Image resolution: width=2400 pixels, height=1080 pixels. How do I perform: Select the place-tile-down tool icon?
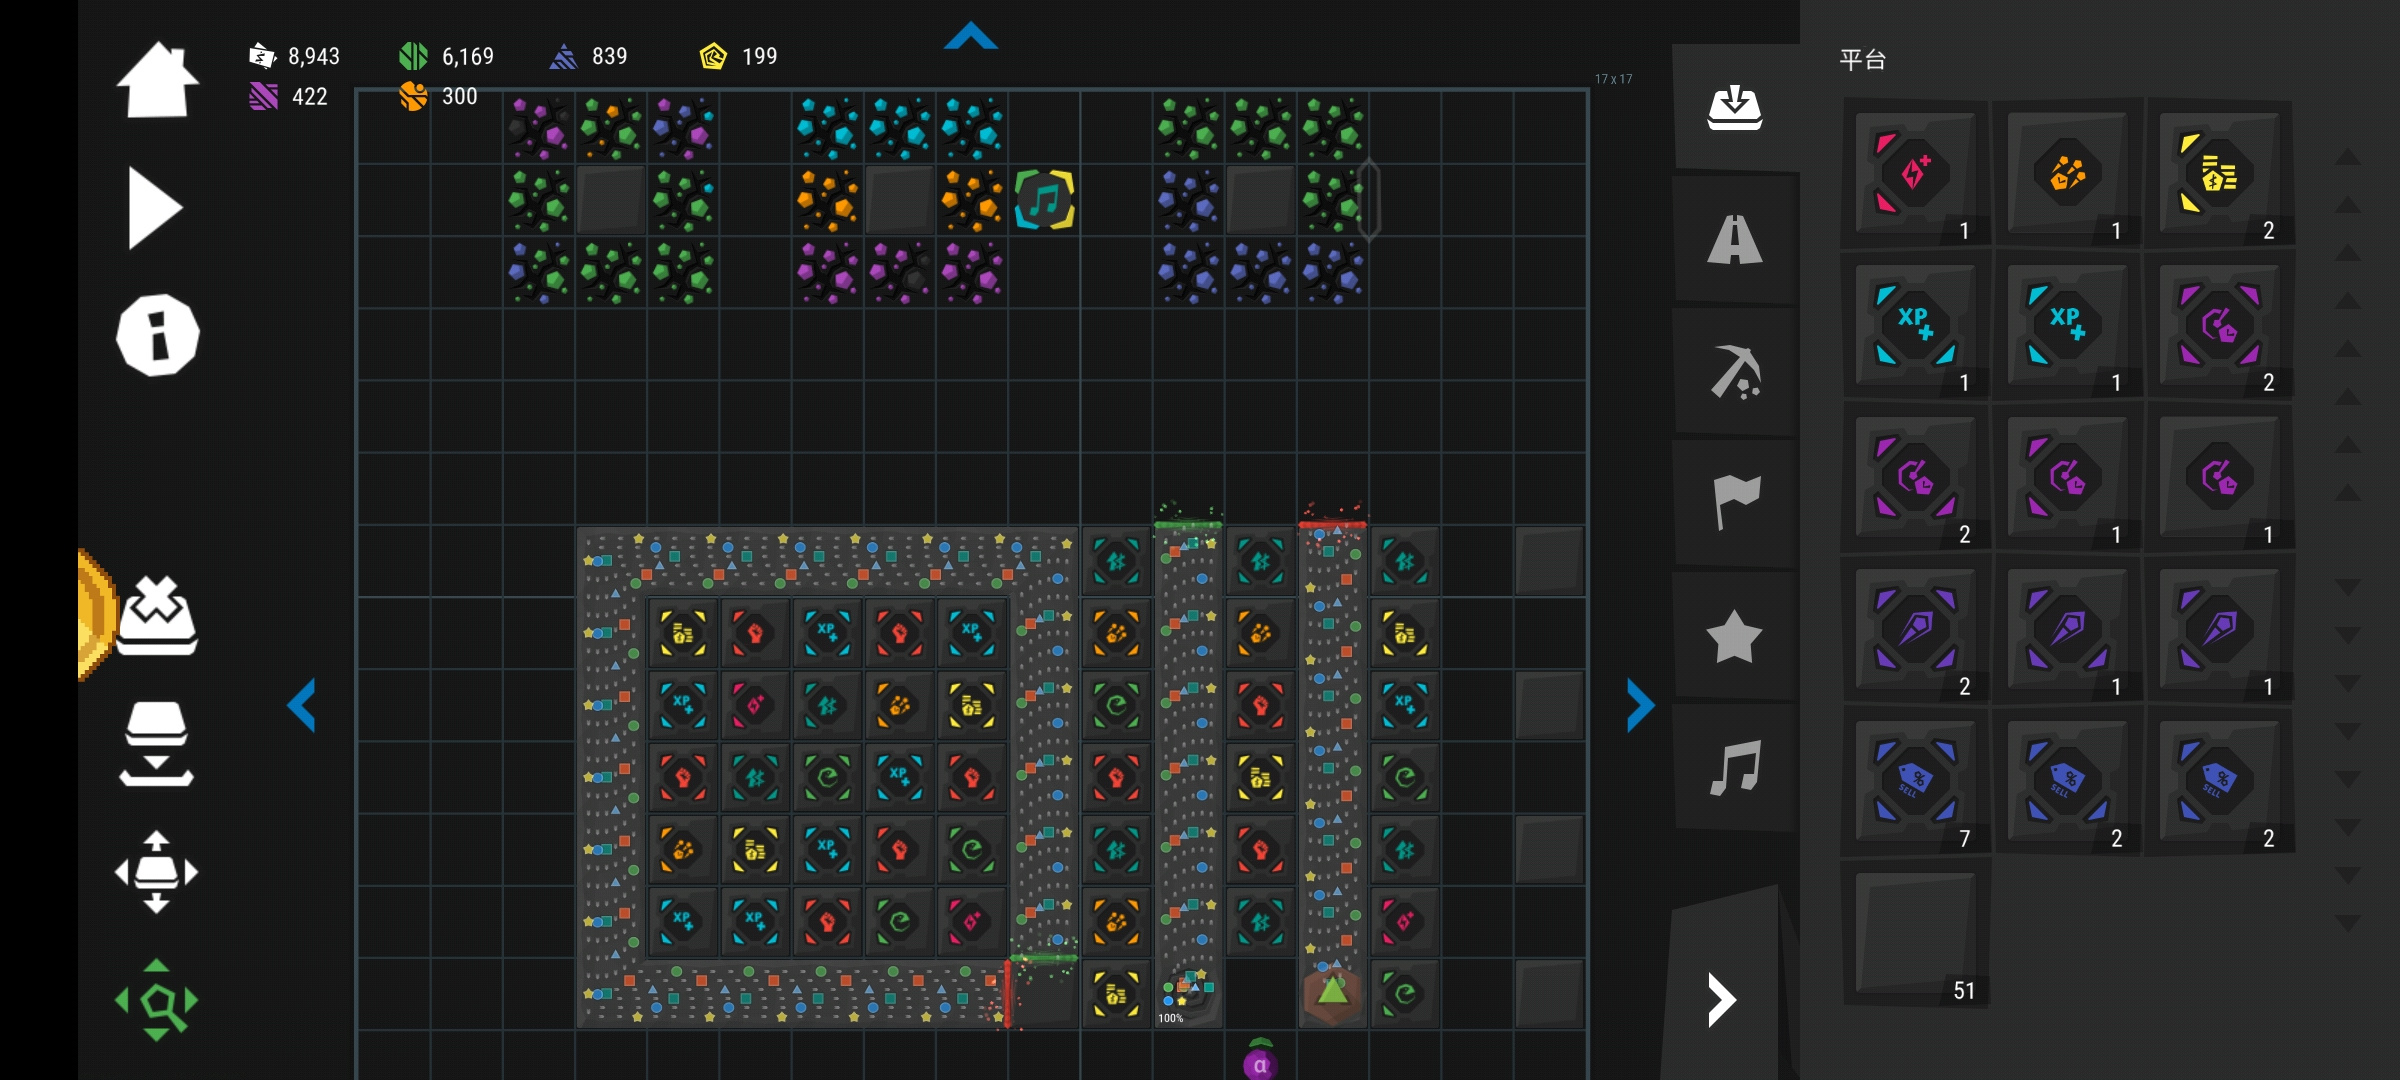point(157,743)
